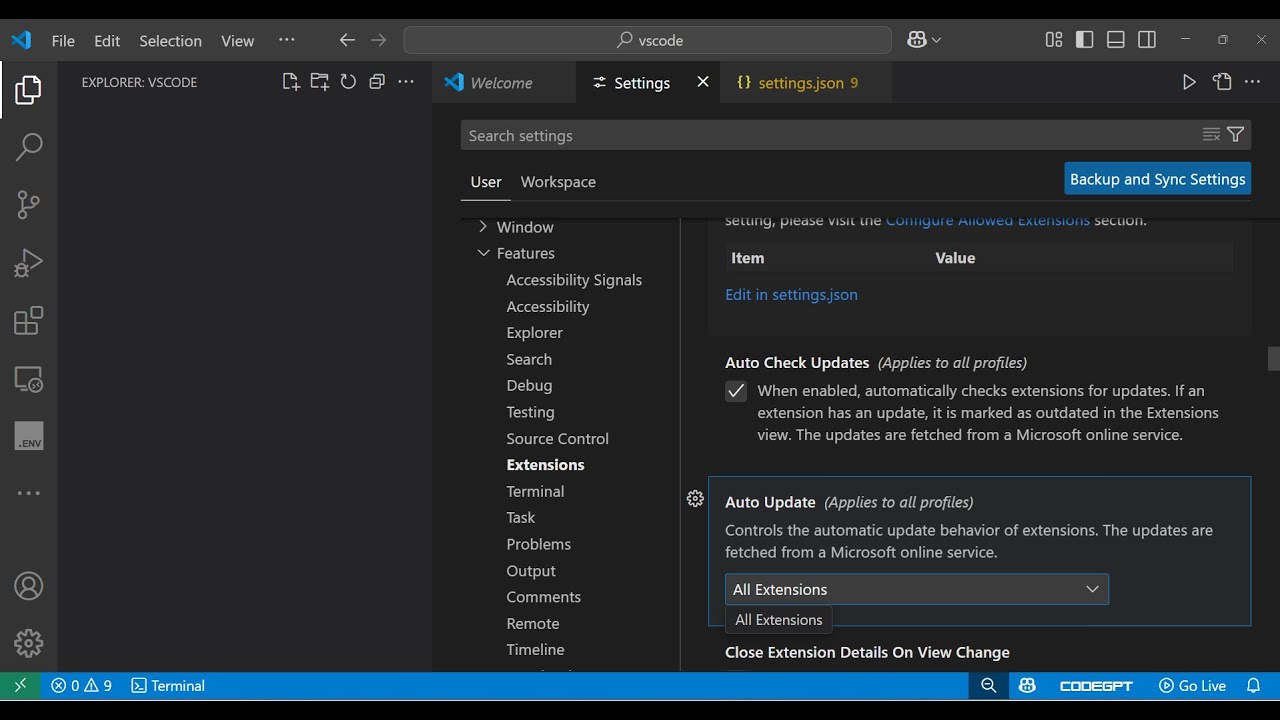1280x720 pixels.
Task: Uncheck the Auto Check Updates checkbox
Action: tap(736, 391)
